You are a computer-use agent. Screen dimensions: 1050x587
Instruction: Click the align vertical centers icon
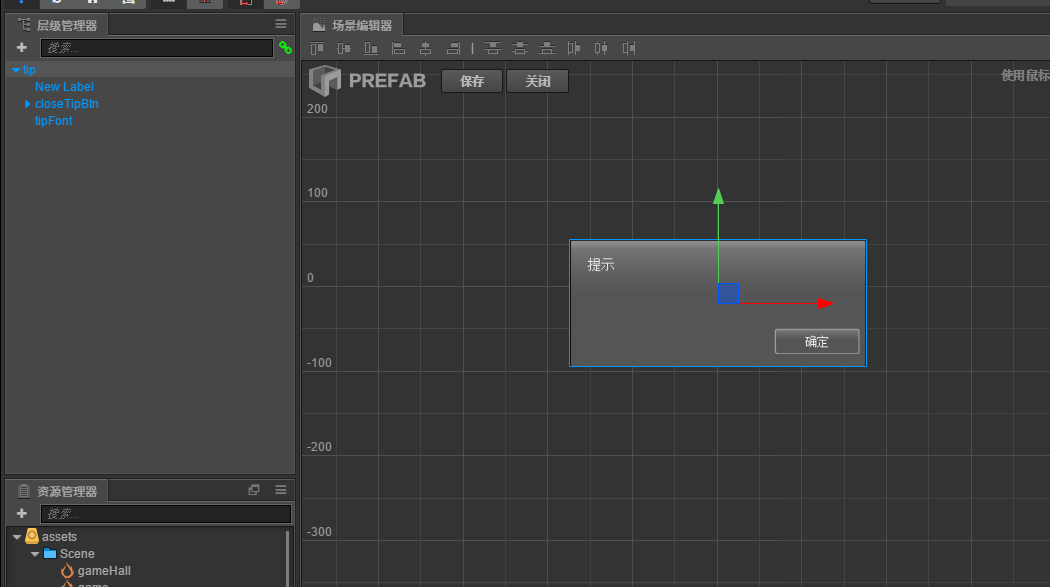pos(344,48)
